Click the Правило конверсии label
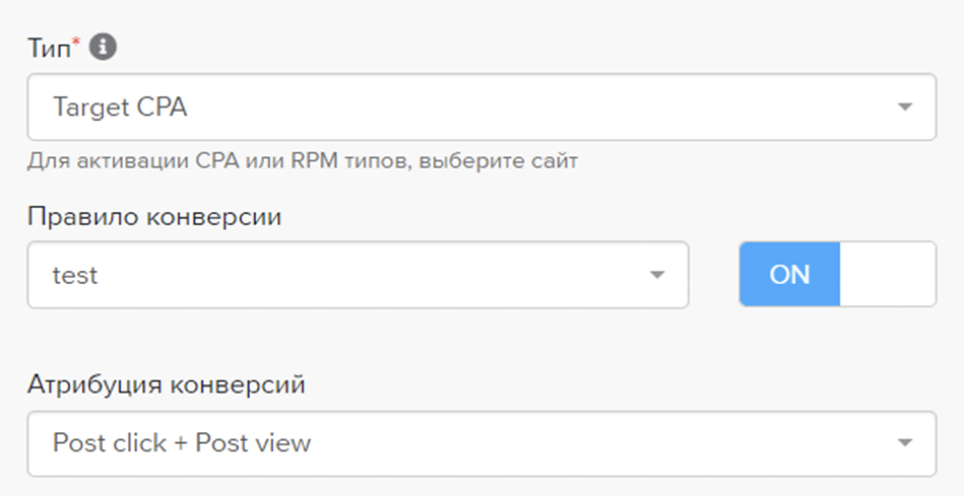 [x=154, y=216]
